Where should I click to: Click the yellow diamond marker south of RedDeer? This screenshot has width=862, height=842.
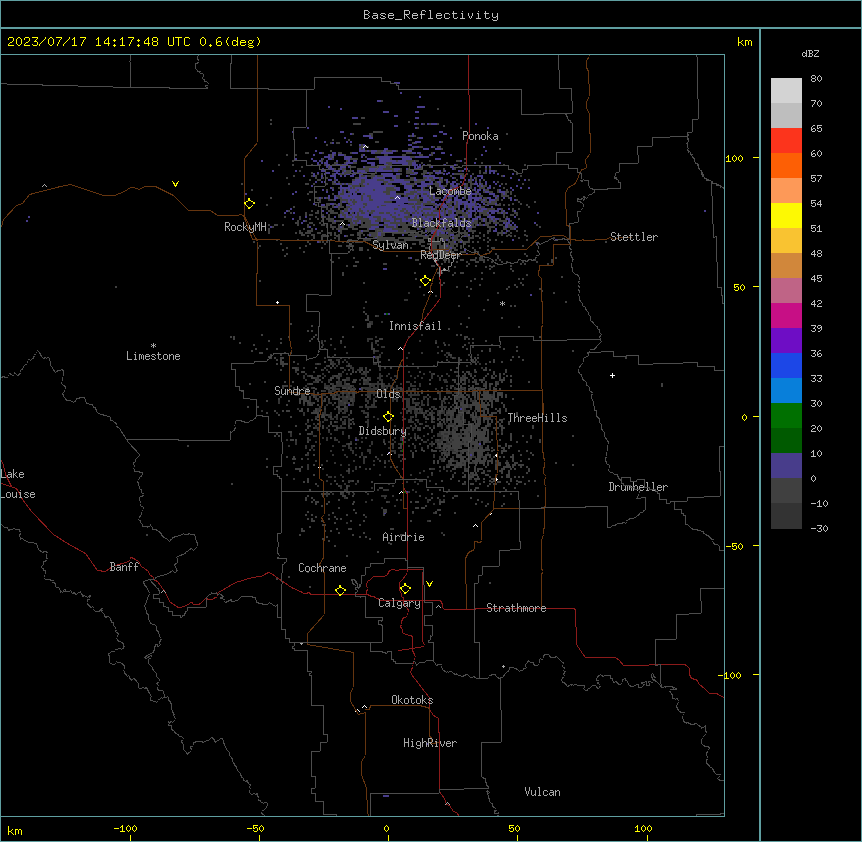pyautogui.click(x=426, y=281)
